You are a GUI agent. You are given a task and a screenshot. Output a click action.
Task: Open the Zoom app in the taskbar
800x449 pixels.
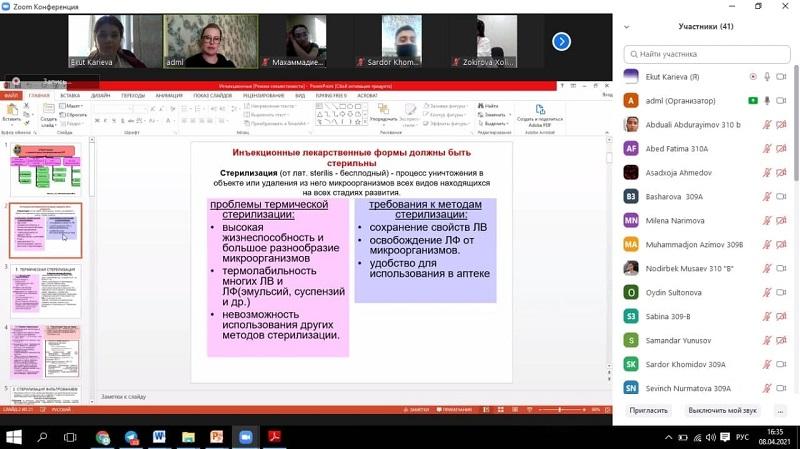(x=244, y=437)
